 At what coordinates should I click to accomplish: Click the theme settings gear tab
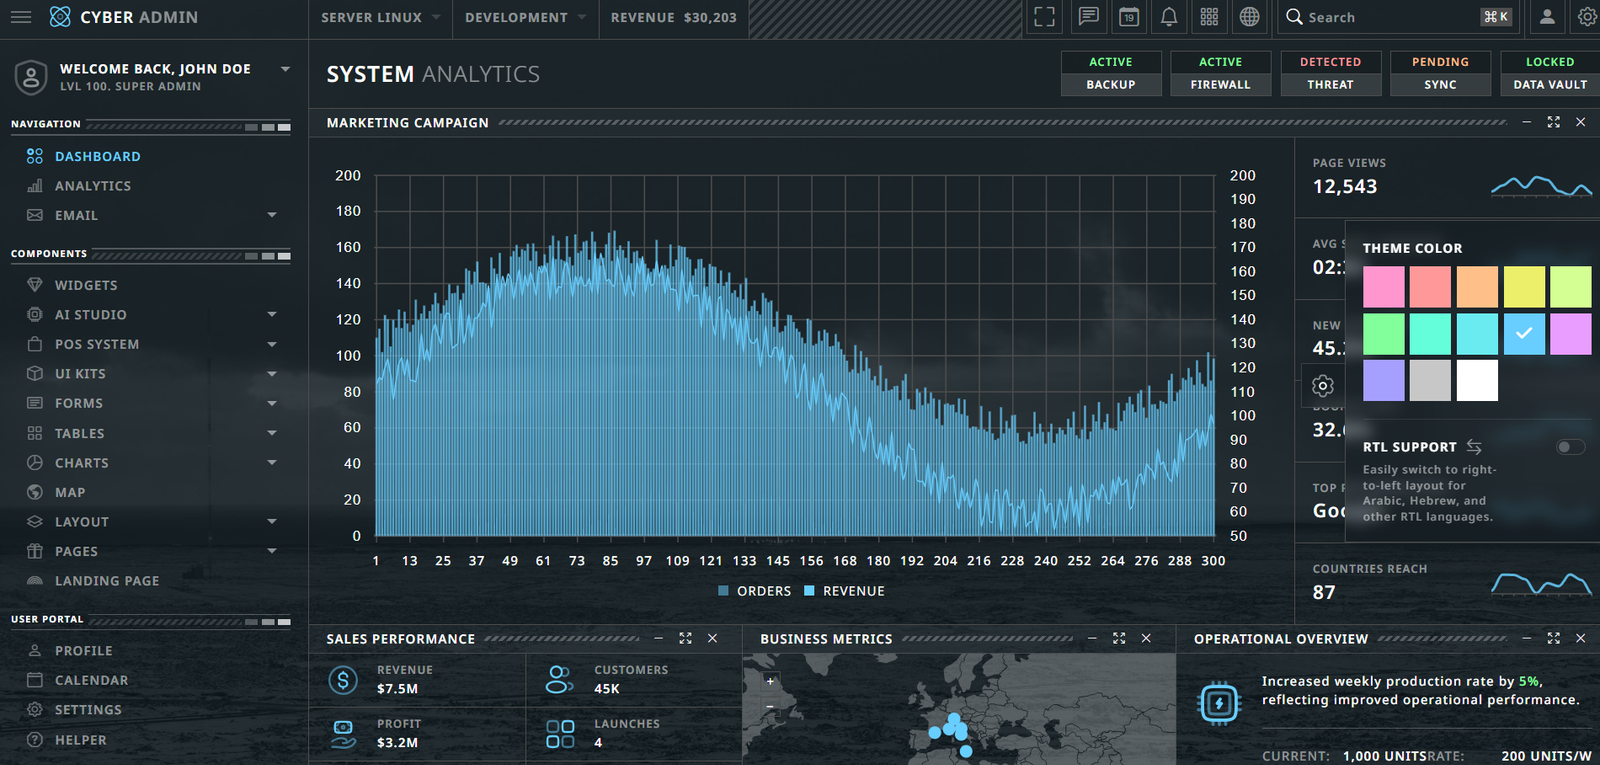click(x=1322, y=386)
